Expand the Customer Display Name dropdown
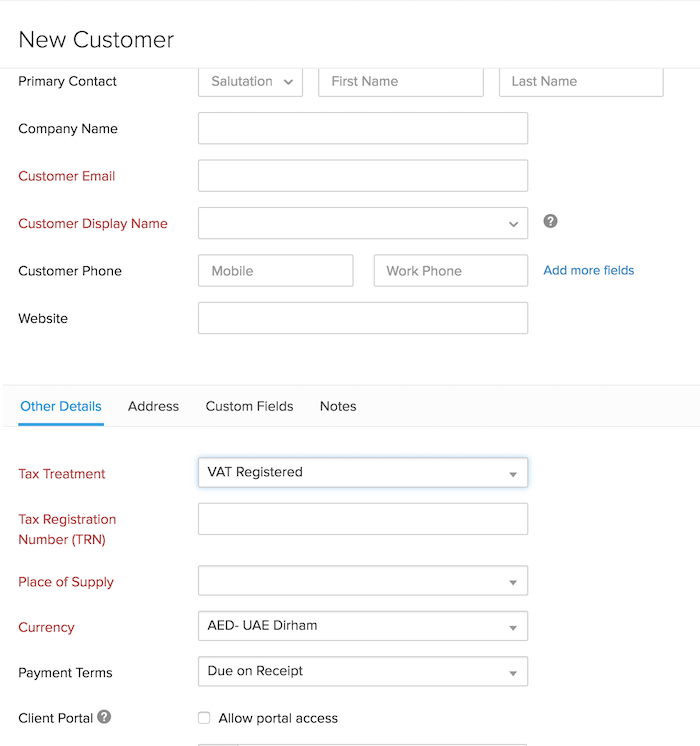This screenshot has width=700, height=746. [363, 223]
